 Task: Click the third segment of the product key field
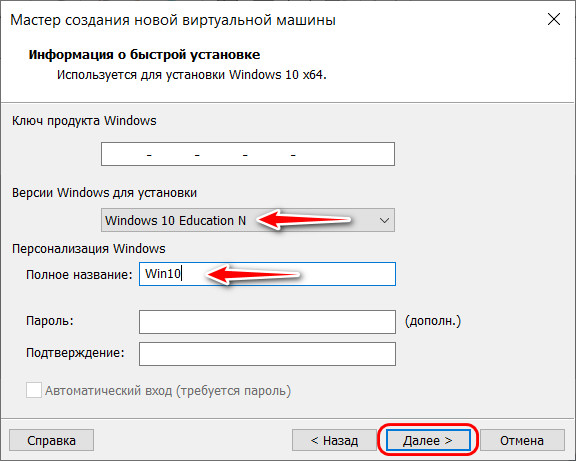221,154
